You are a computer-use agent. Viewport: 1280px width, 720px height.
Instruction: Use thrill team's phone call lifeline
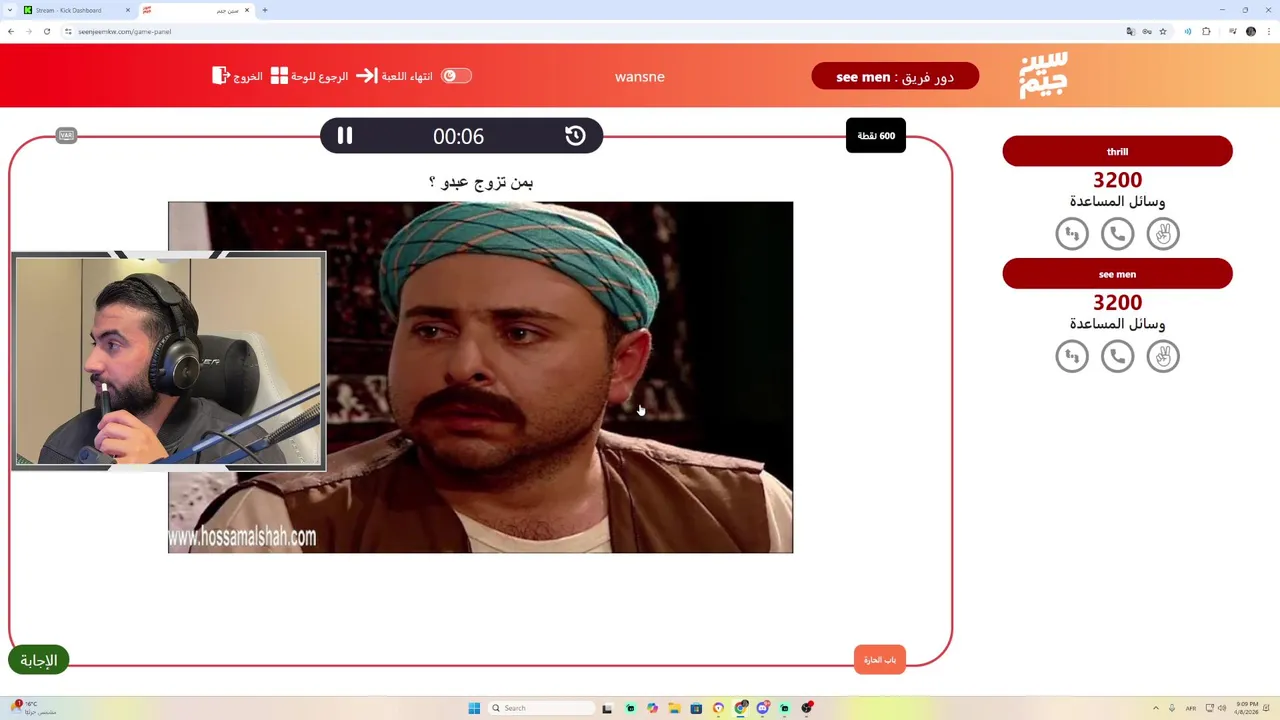pos(1117,234)
